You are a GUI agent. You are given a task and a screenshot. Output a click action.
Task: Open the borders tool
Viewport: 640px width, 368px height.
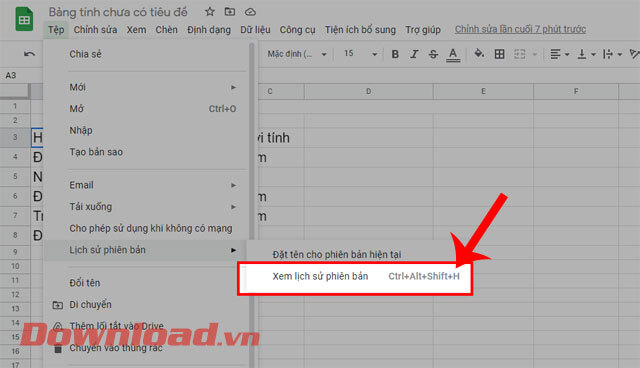(499, 54)
